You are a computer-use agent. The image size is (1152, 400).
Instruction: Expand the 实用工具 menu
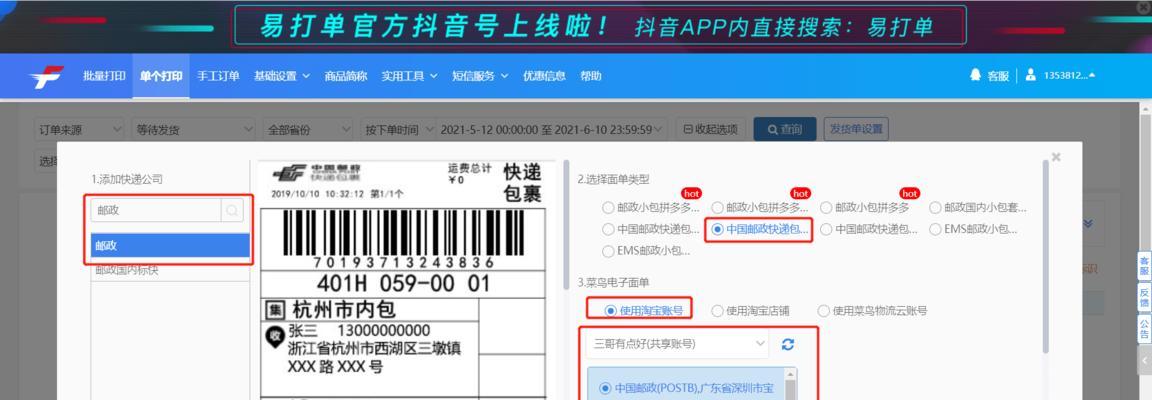tap(409, 76)
